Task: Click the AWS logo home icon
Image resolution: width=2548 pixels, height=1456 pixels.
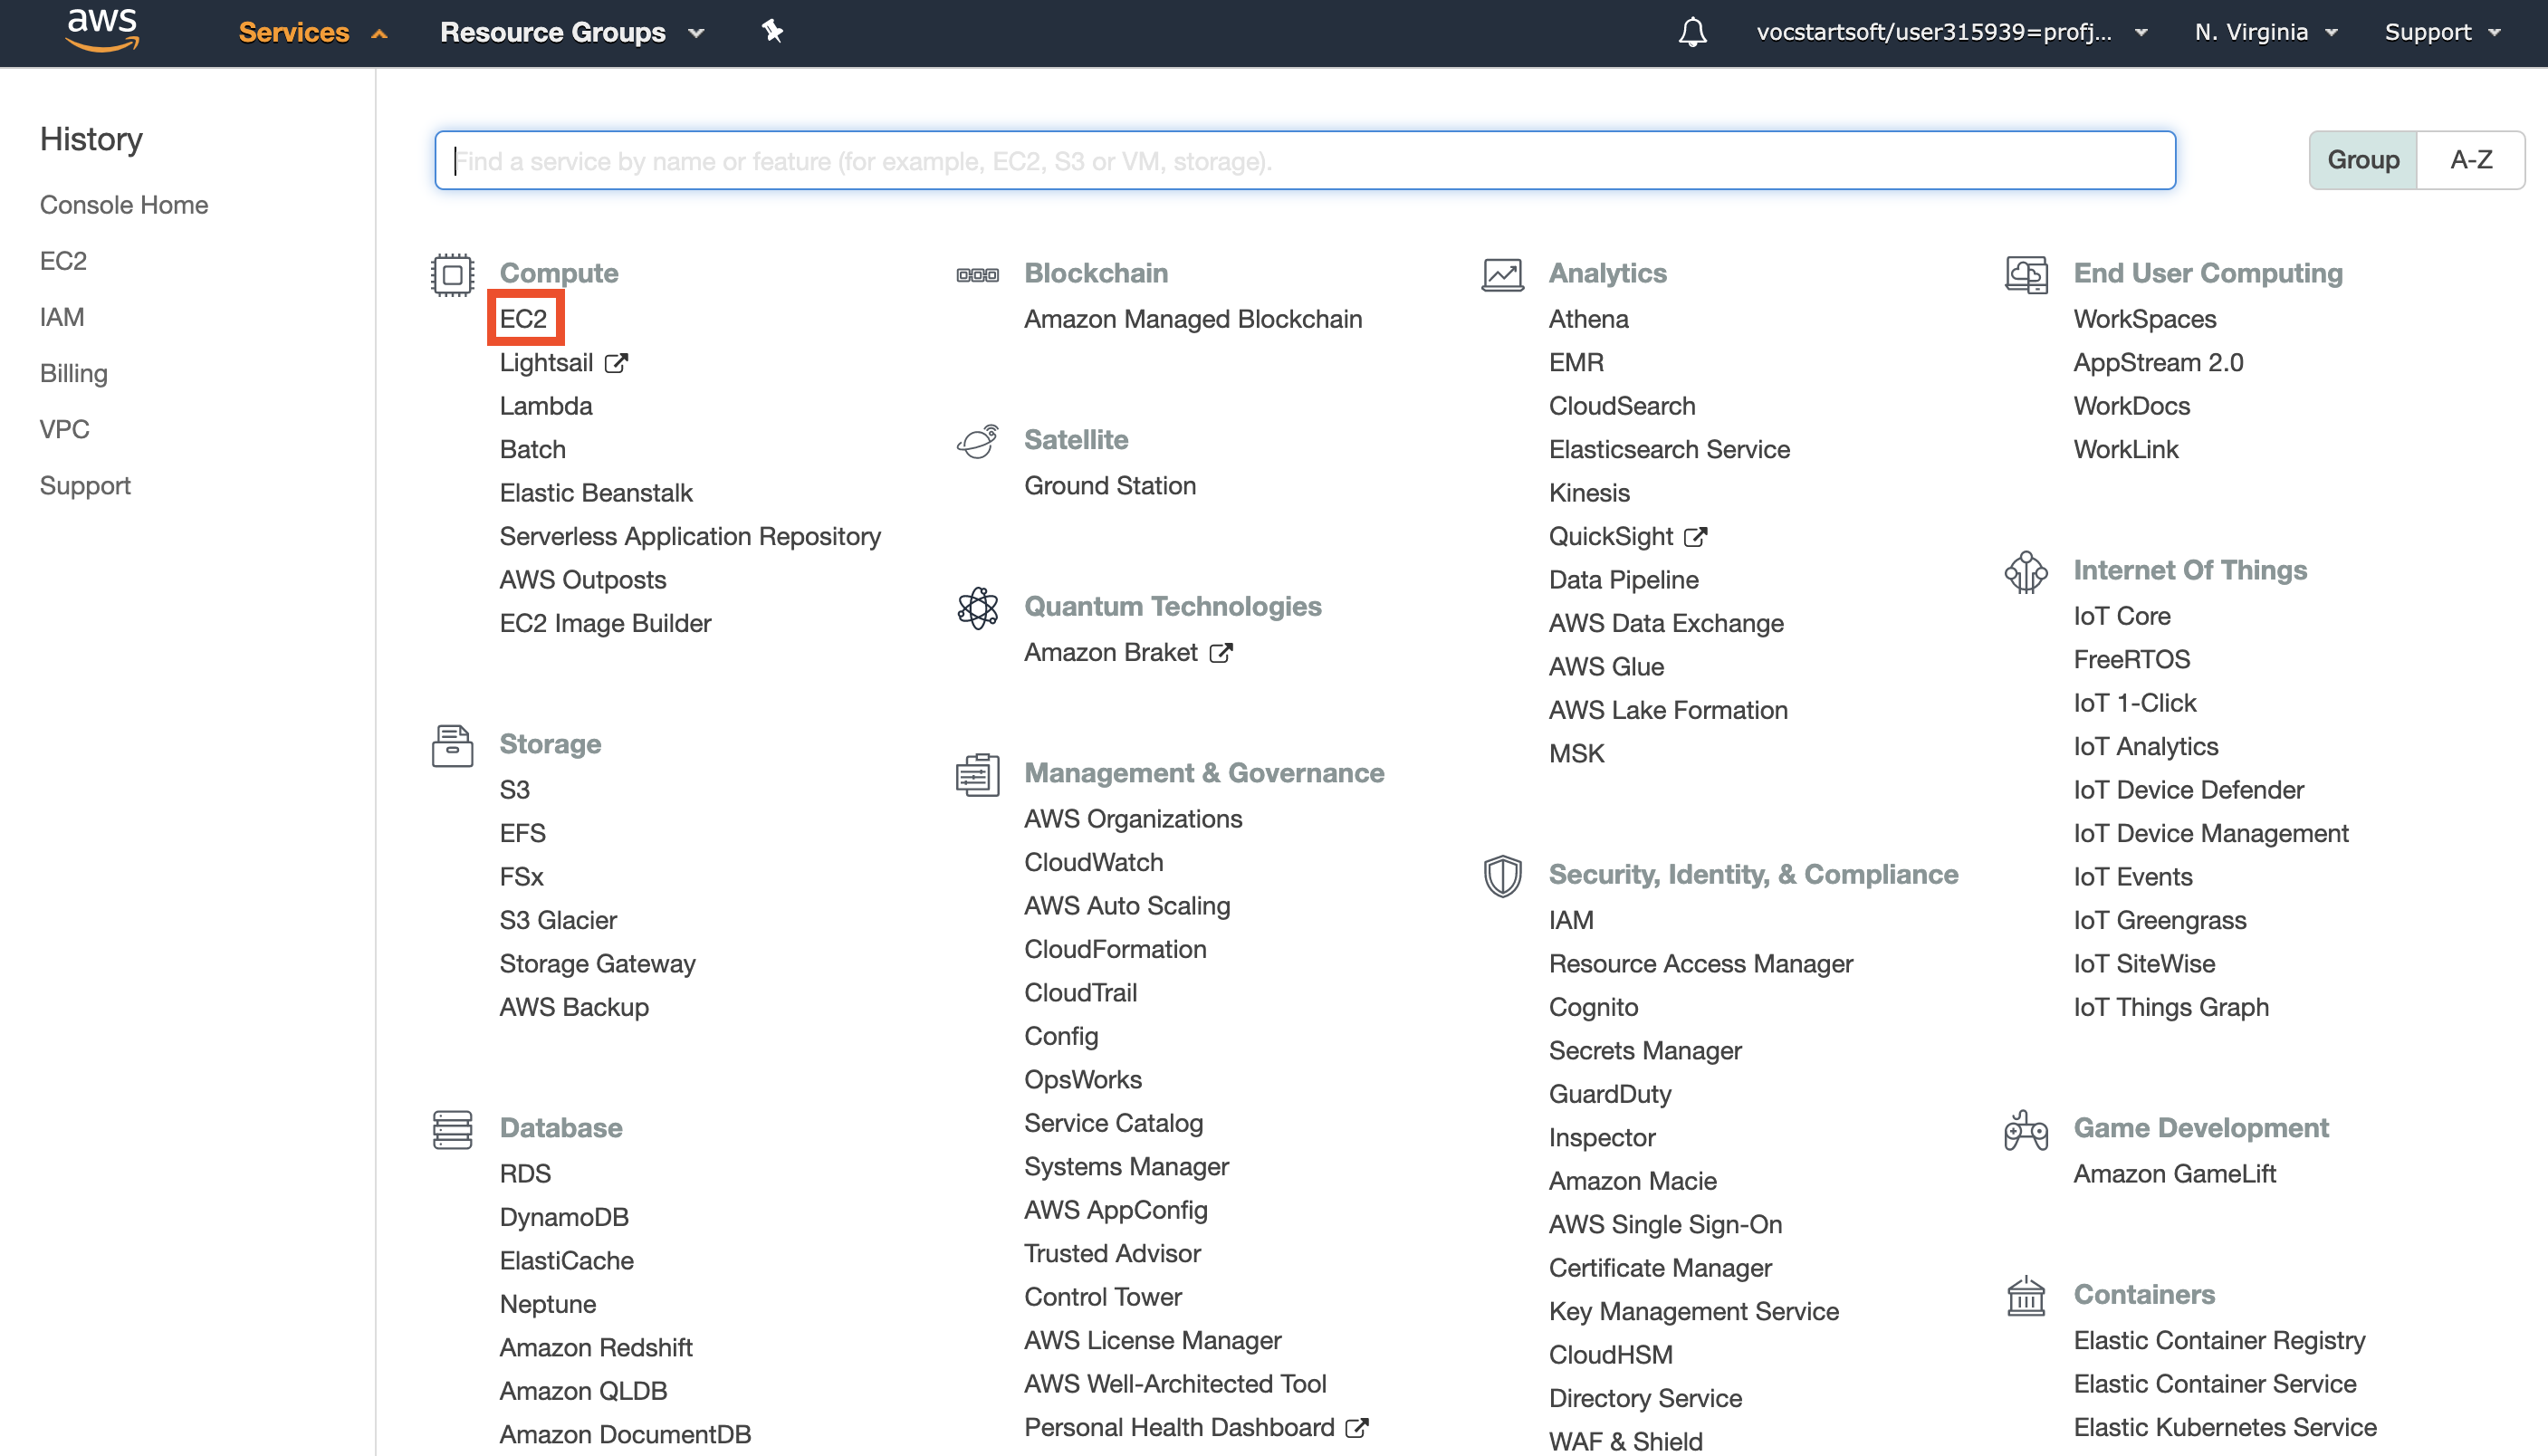Action: 102,30
